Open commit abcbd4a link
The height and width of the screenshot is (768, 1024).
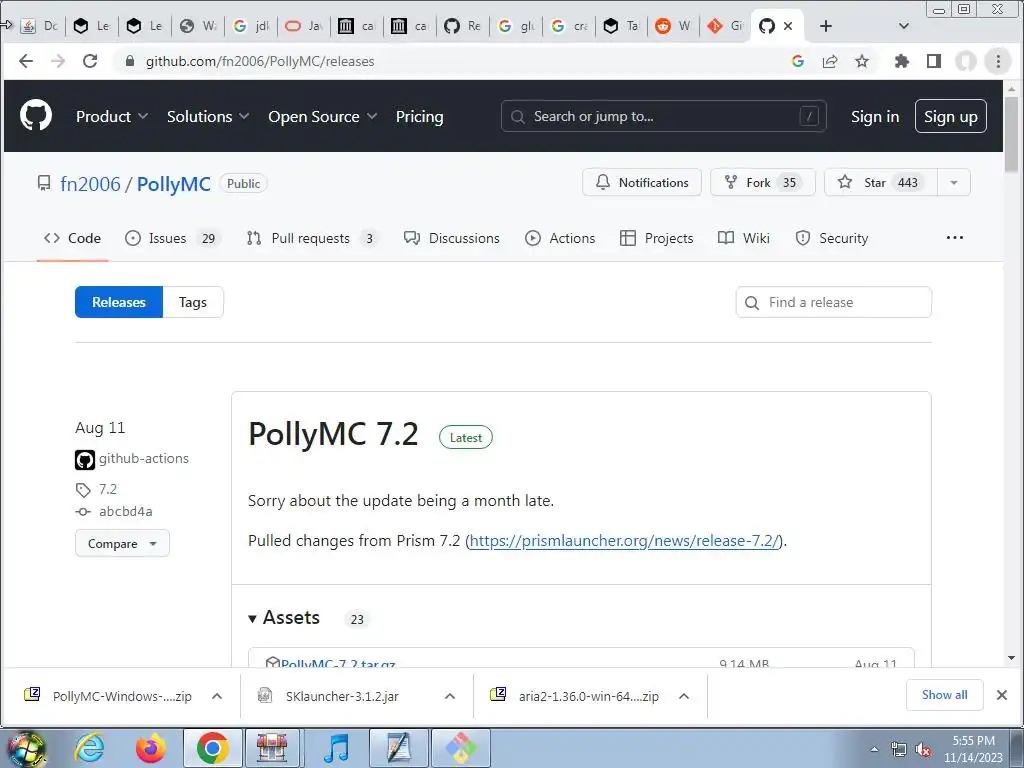125,511
